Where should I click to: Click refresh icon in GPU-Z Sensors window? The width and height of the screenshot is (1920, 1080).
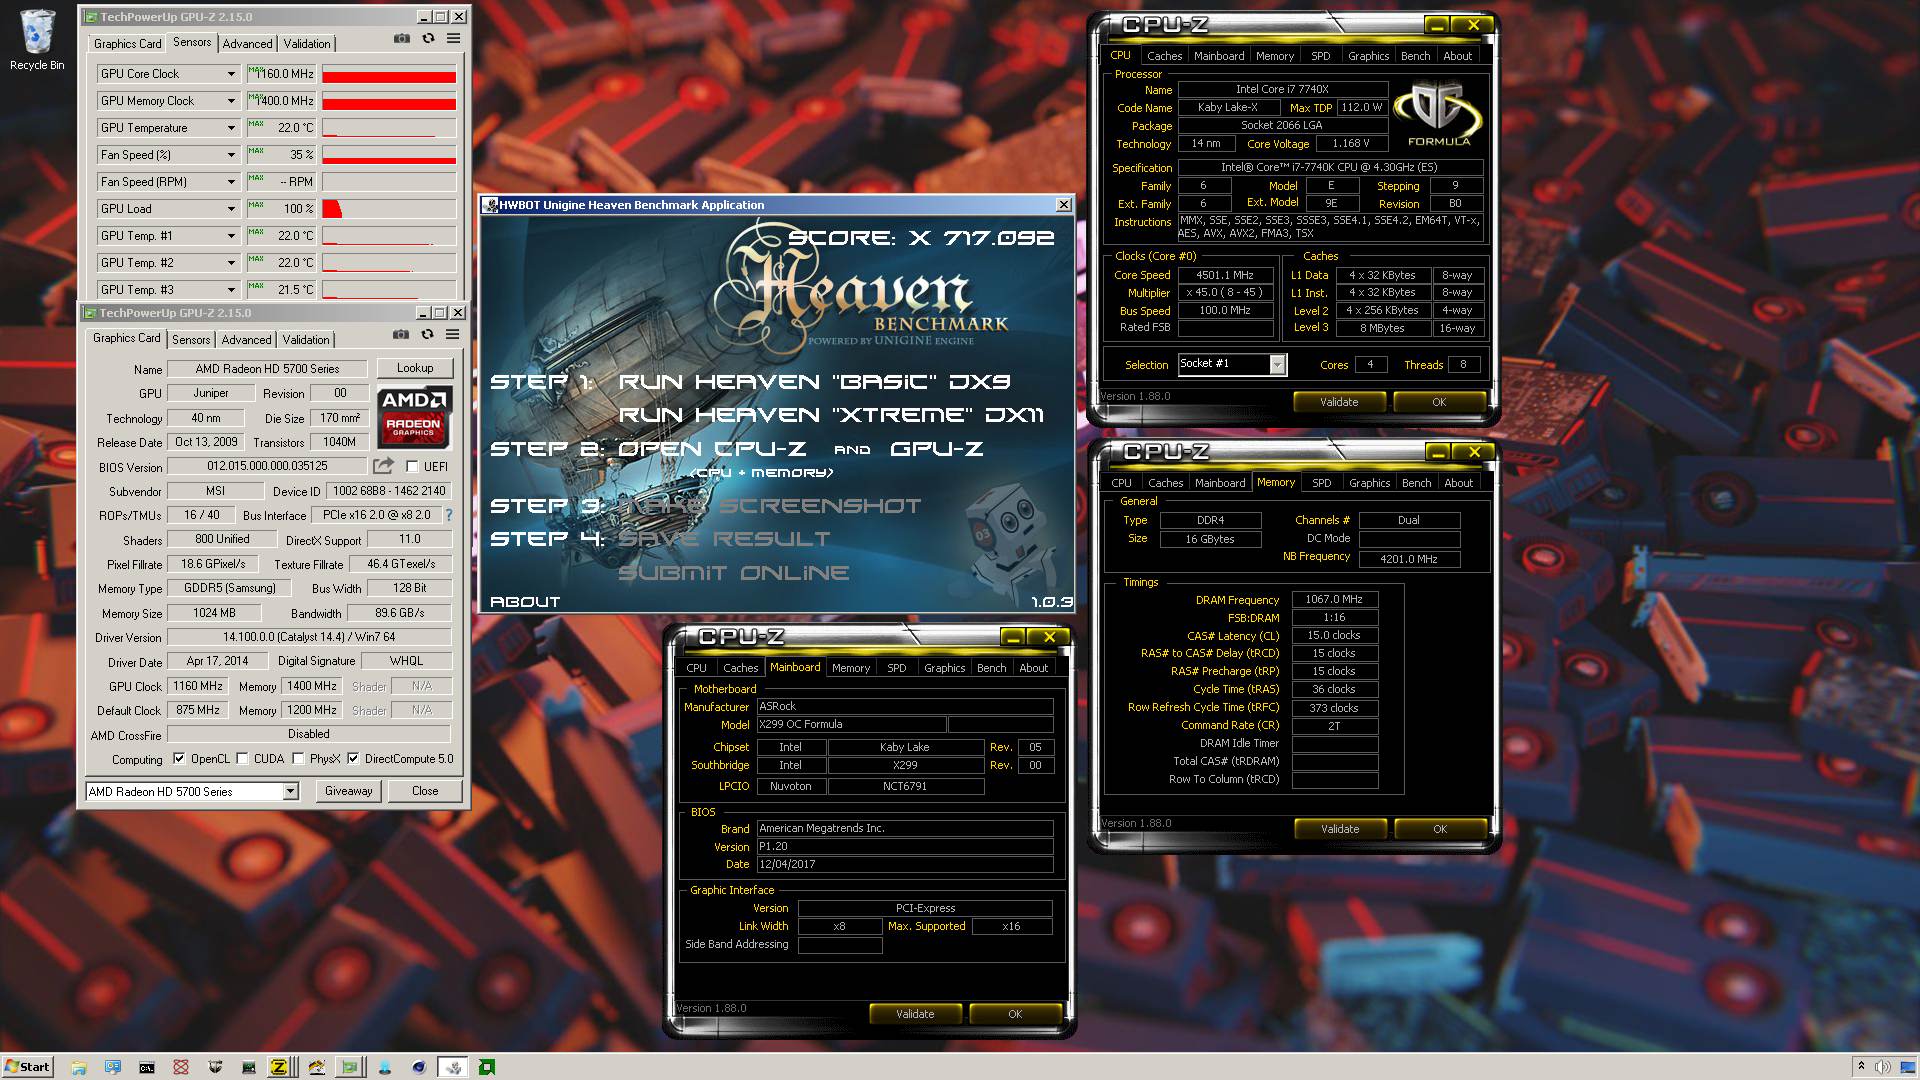click(x=428, y=38)
